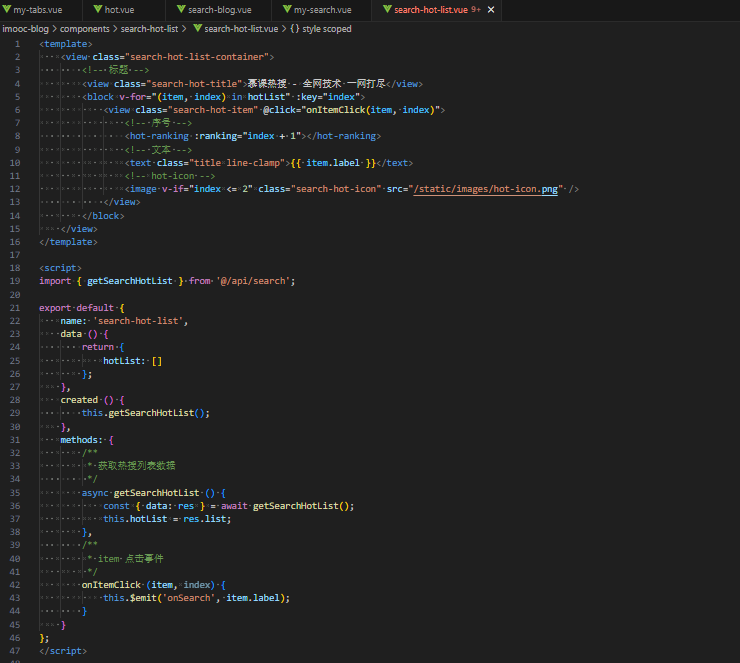Click line number 35 in gutter
740x663 pixels.
pos(15,493)
